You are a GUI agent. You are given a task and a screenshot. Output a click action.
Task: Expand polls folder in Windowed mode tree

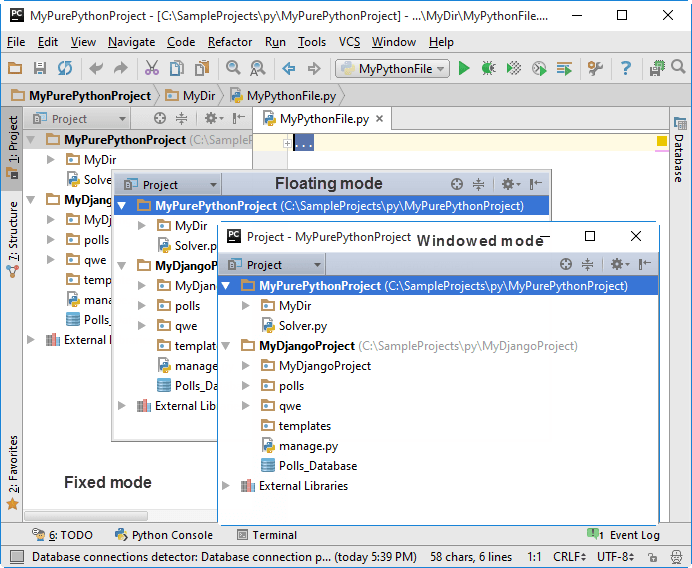pos(245,386)
